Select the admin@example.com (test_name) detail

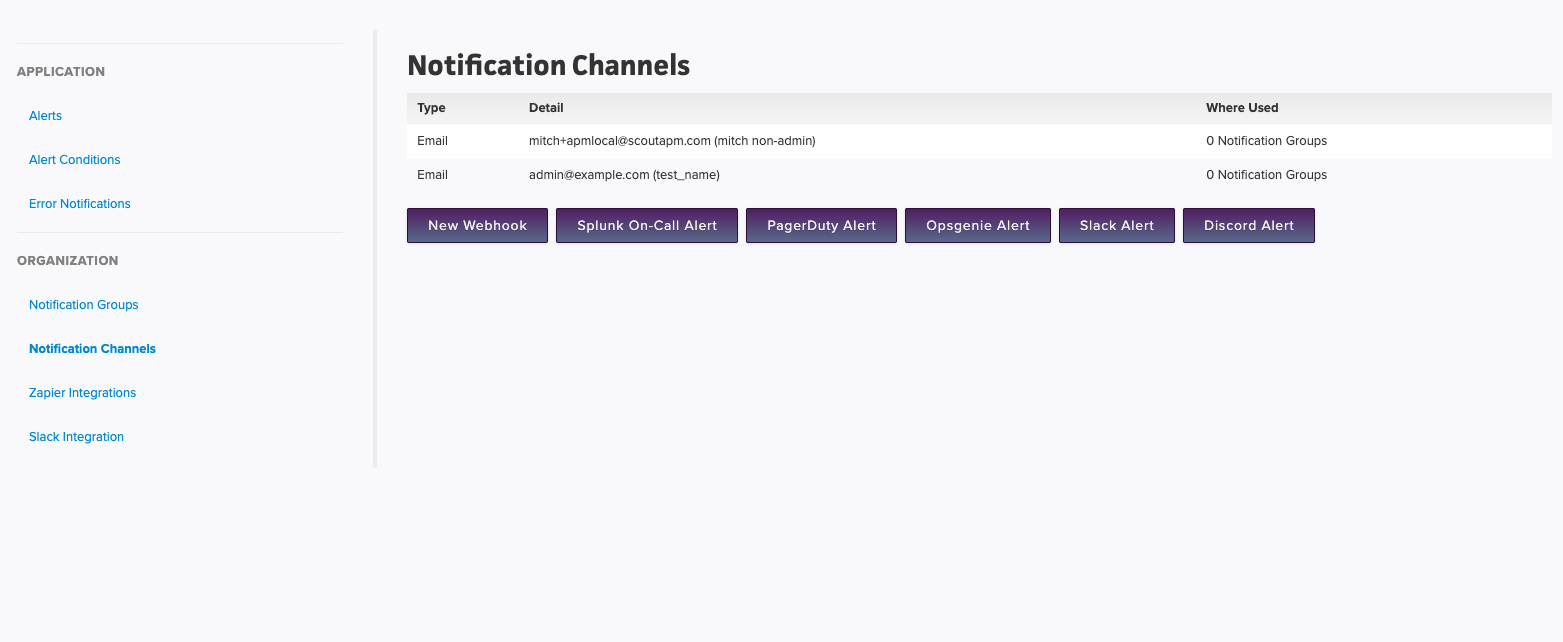pos(624,175)
